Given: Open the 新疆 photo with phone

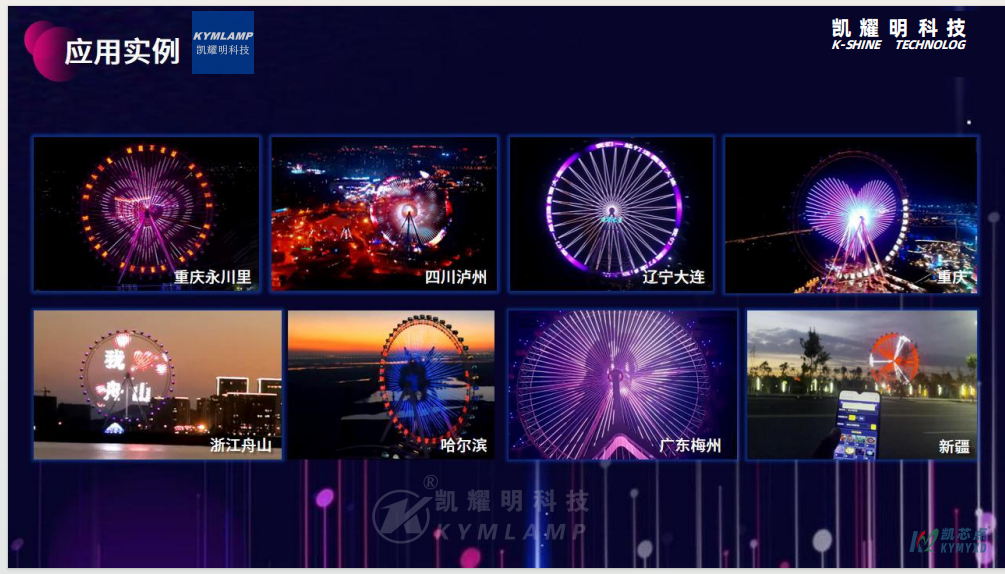Looking at the screenshot, I should (x=862, y=384).
